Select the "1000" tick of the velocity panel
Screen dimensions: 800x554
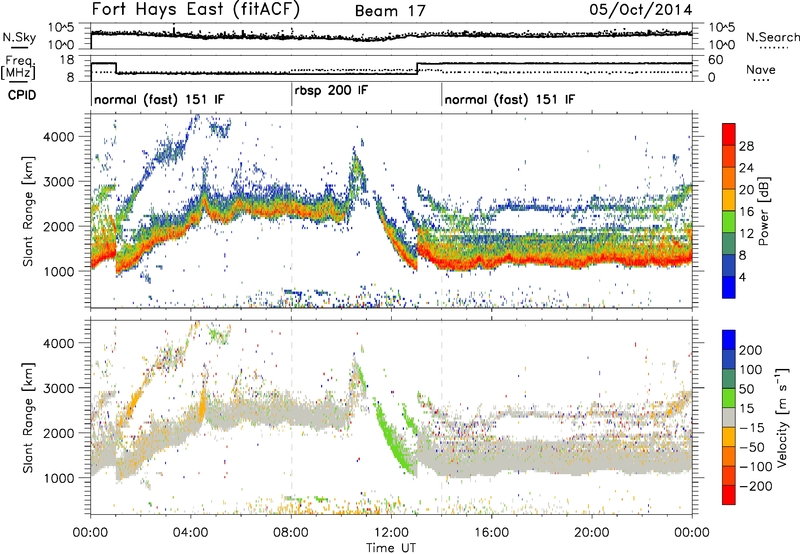pyautogui.click(x=58, y=478)
